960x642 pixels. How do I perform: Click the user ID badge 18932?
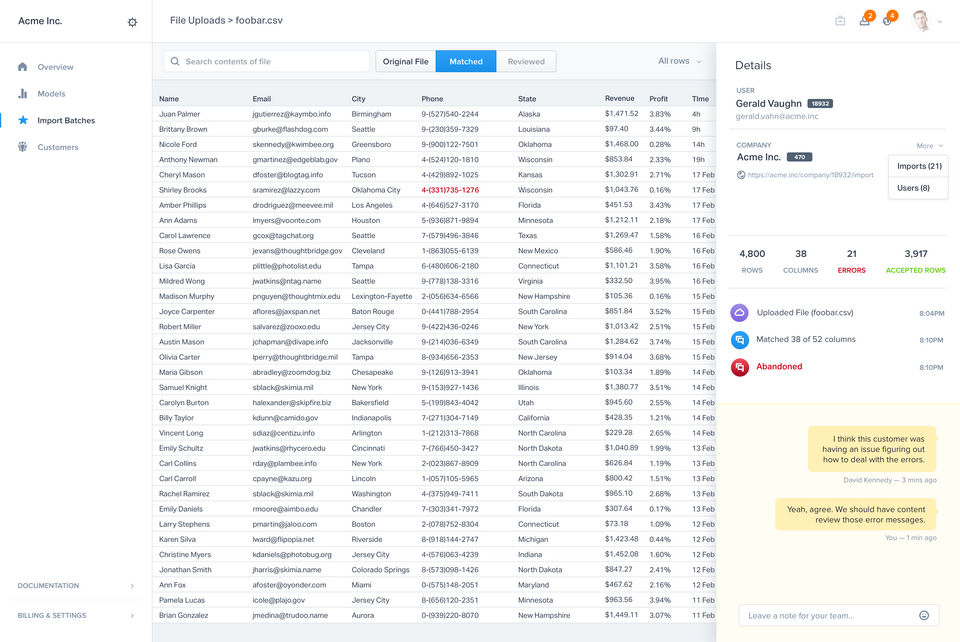coord(820,103)
